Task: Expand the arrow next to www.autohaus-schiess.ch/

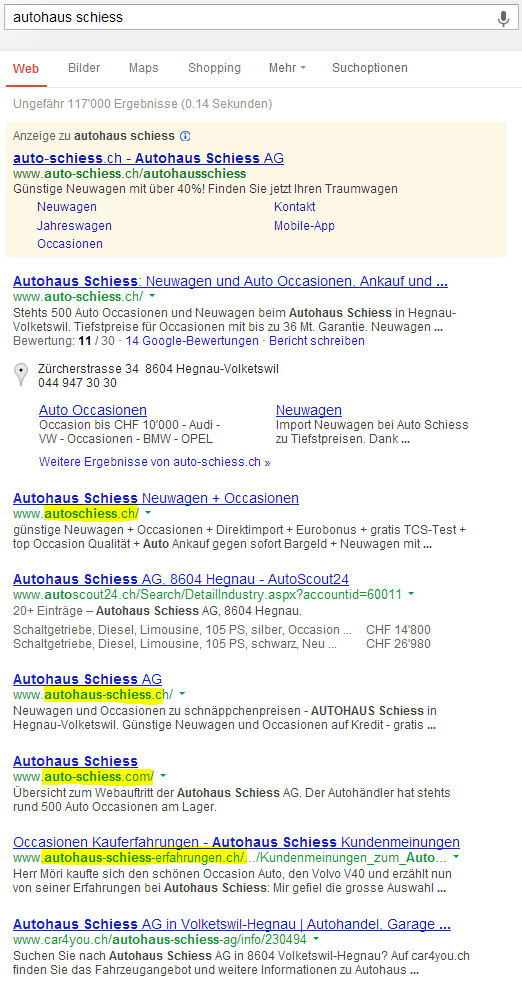Action: click(182, 694)
